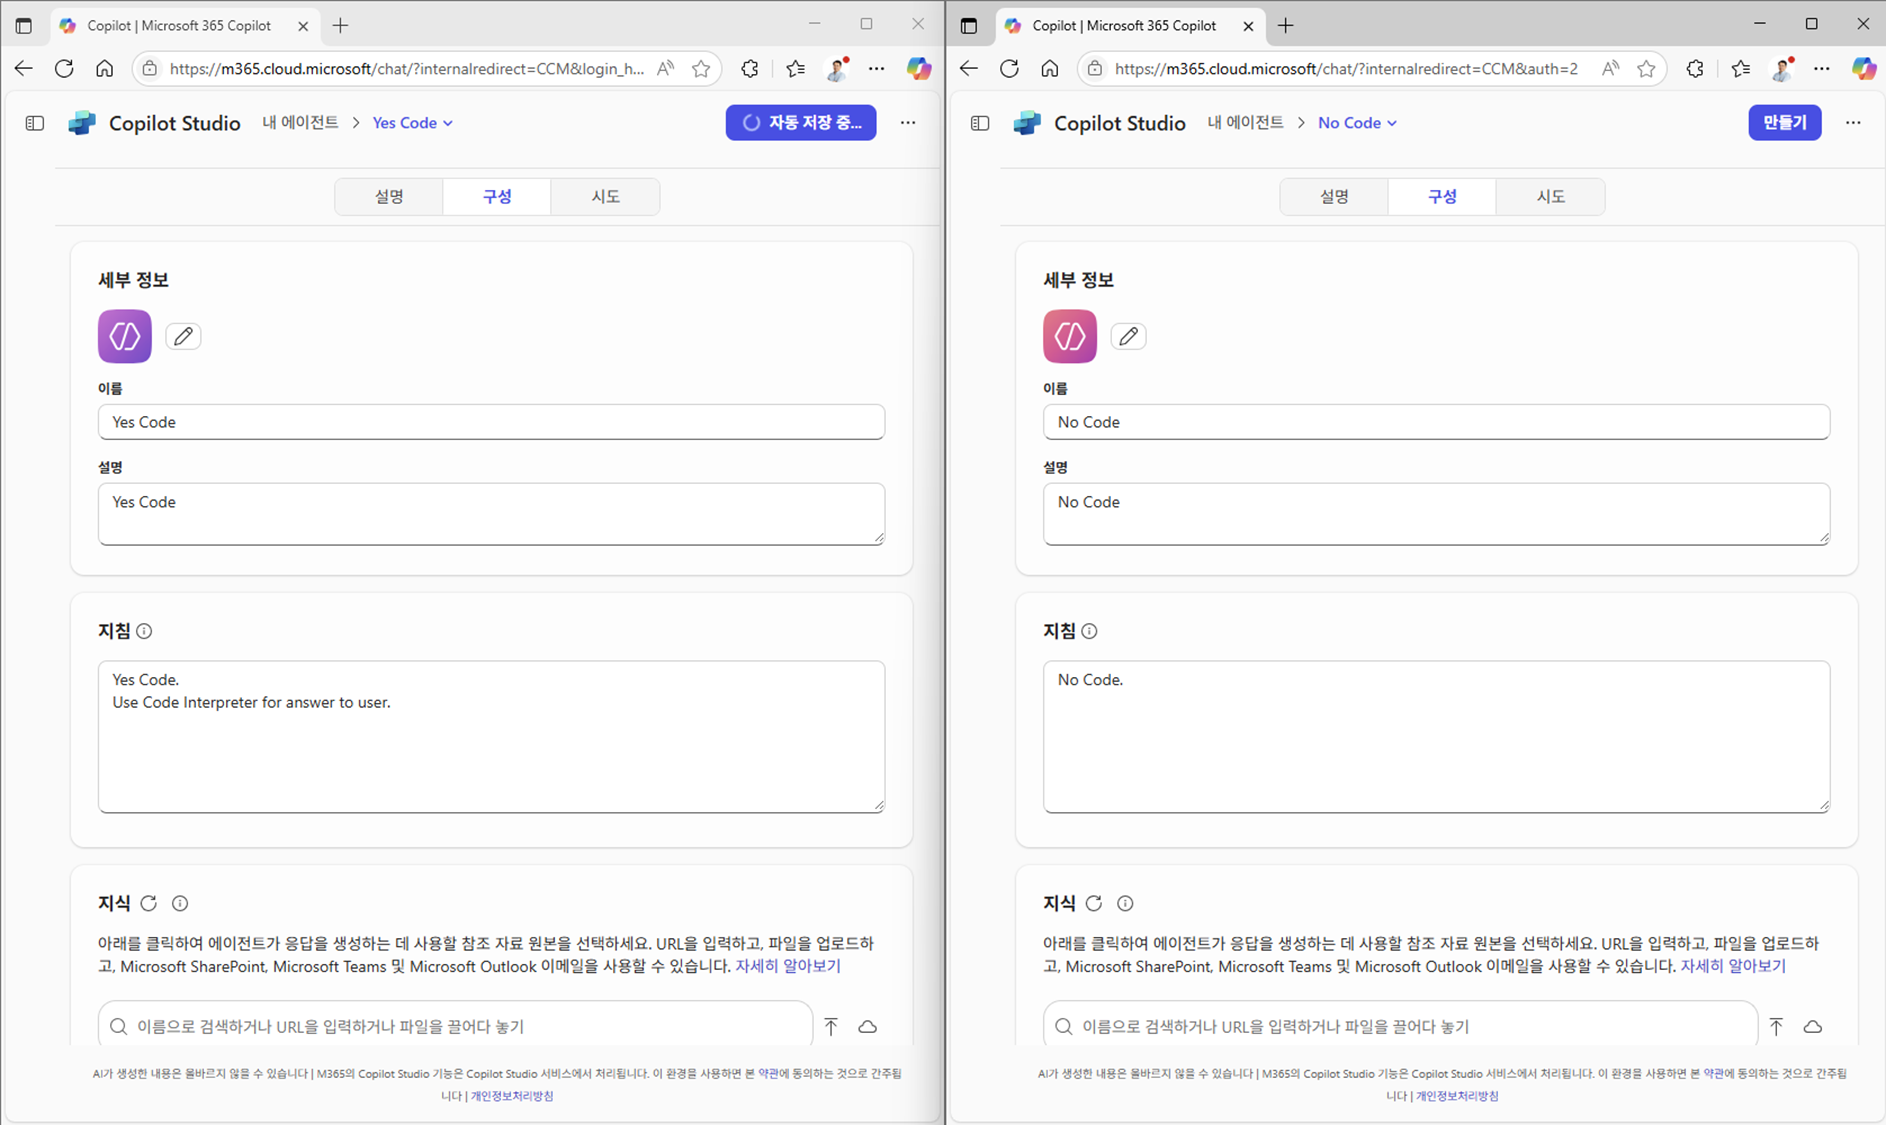
Task: Click instructions textarea with Use Code Interpreter
Action: [491, 736]
